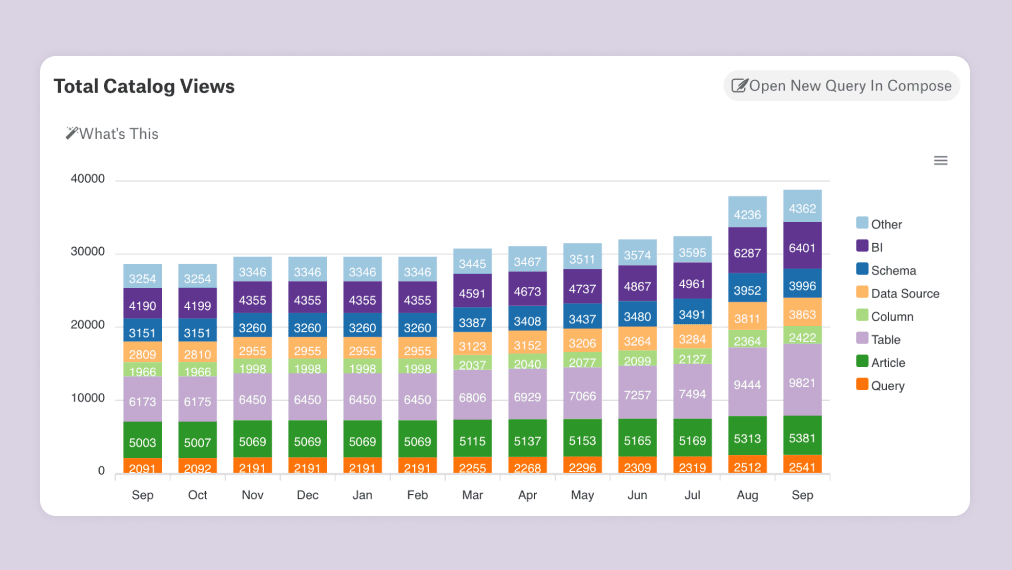This screenshot has height=570, width=1012.
Task: Toggle the BI legend entry
Action: pyautogui.click(x=876, y=247)
